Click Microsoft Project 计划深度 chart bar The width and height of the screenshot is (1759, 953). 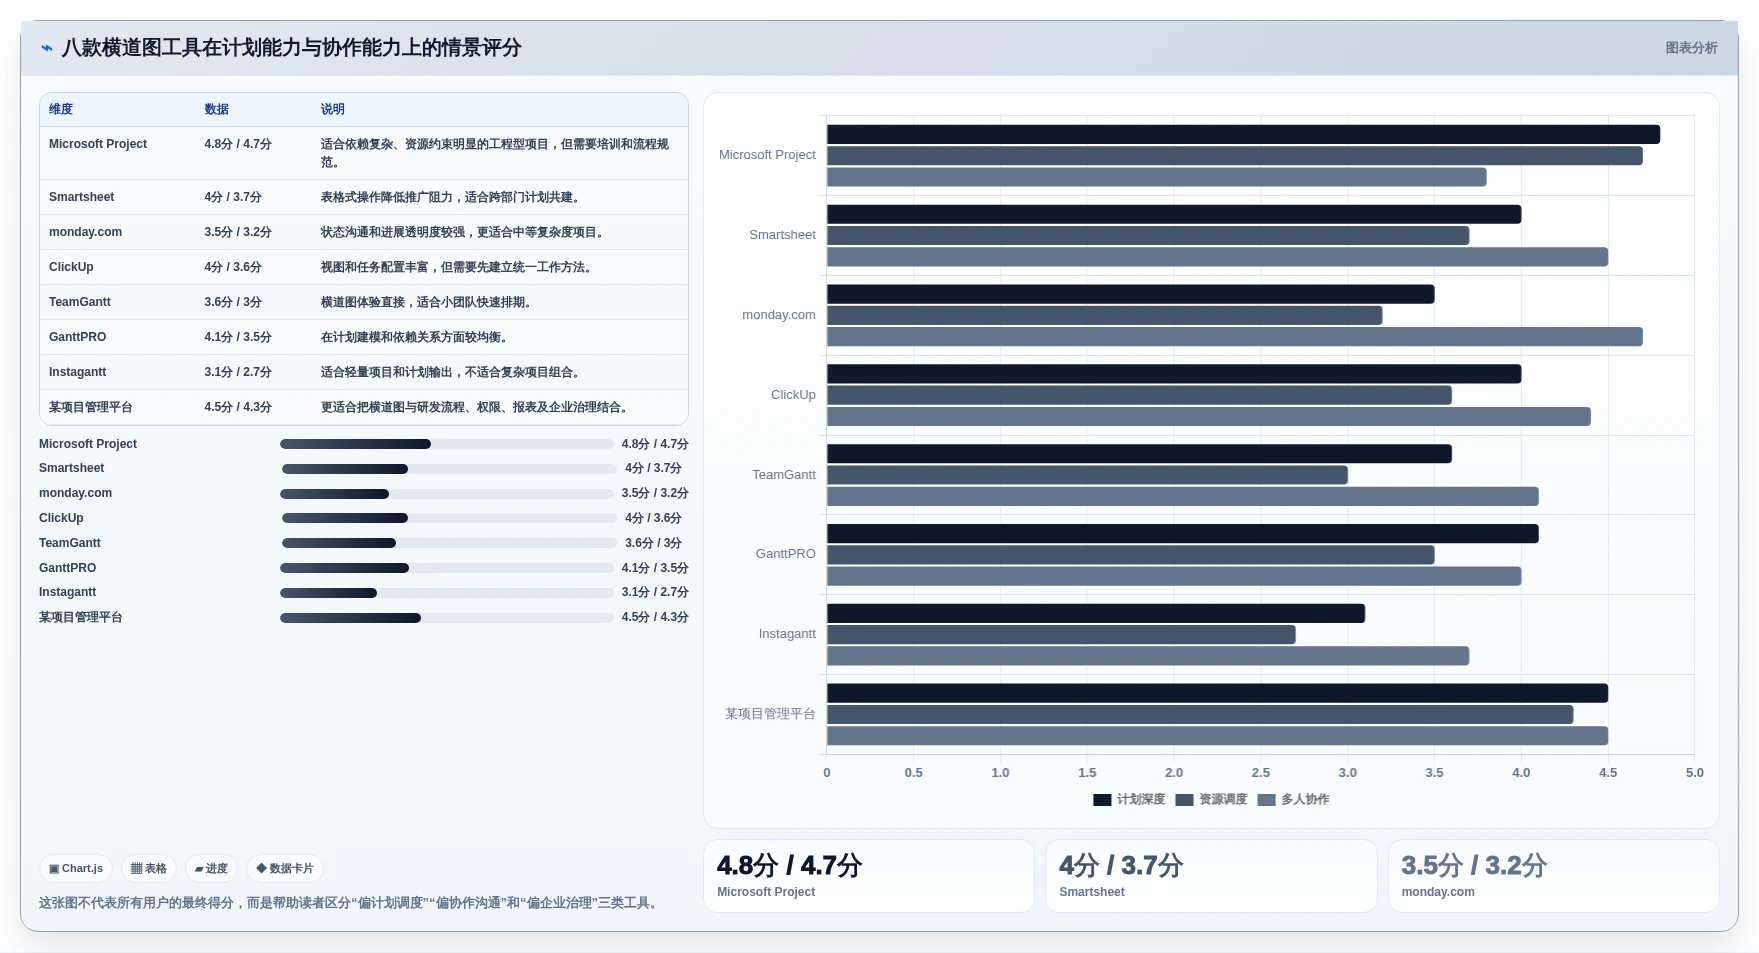[1243, 134]
